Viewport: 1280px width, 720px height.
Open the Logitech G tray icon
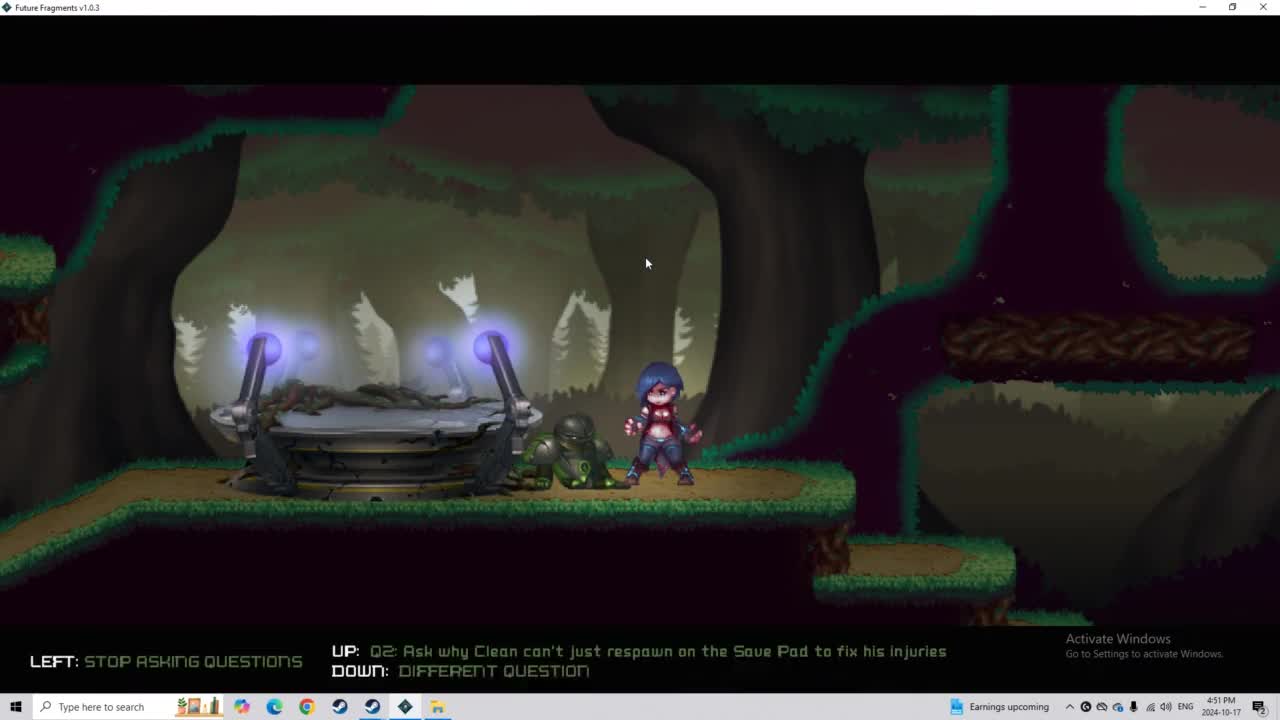pos(1086,707)
